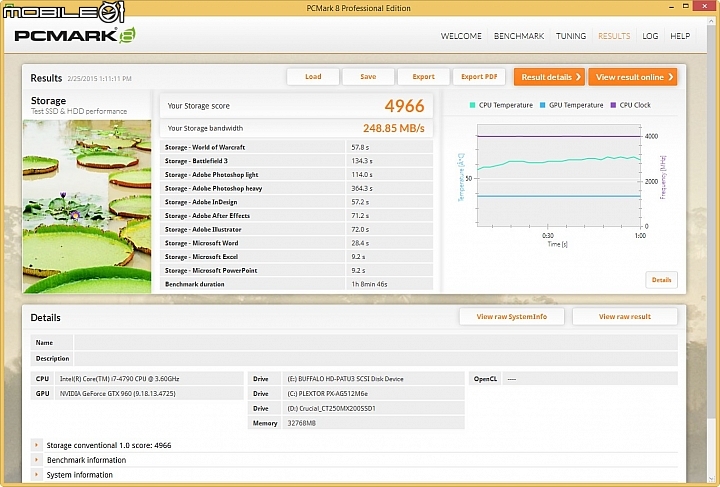Minimize the PCMark 8 window
Screen dimensions: 720x487
click(x=670, y=6)
